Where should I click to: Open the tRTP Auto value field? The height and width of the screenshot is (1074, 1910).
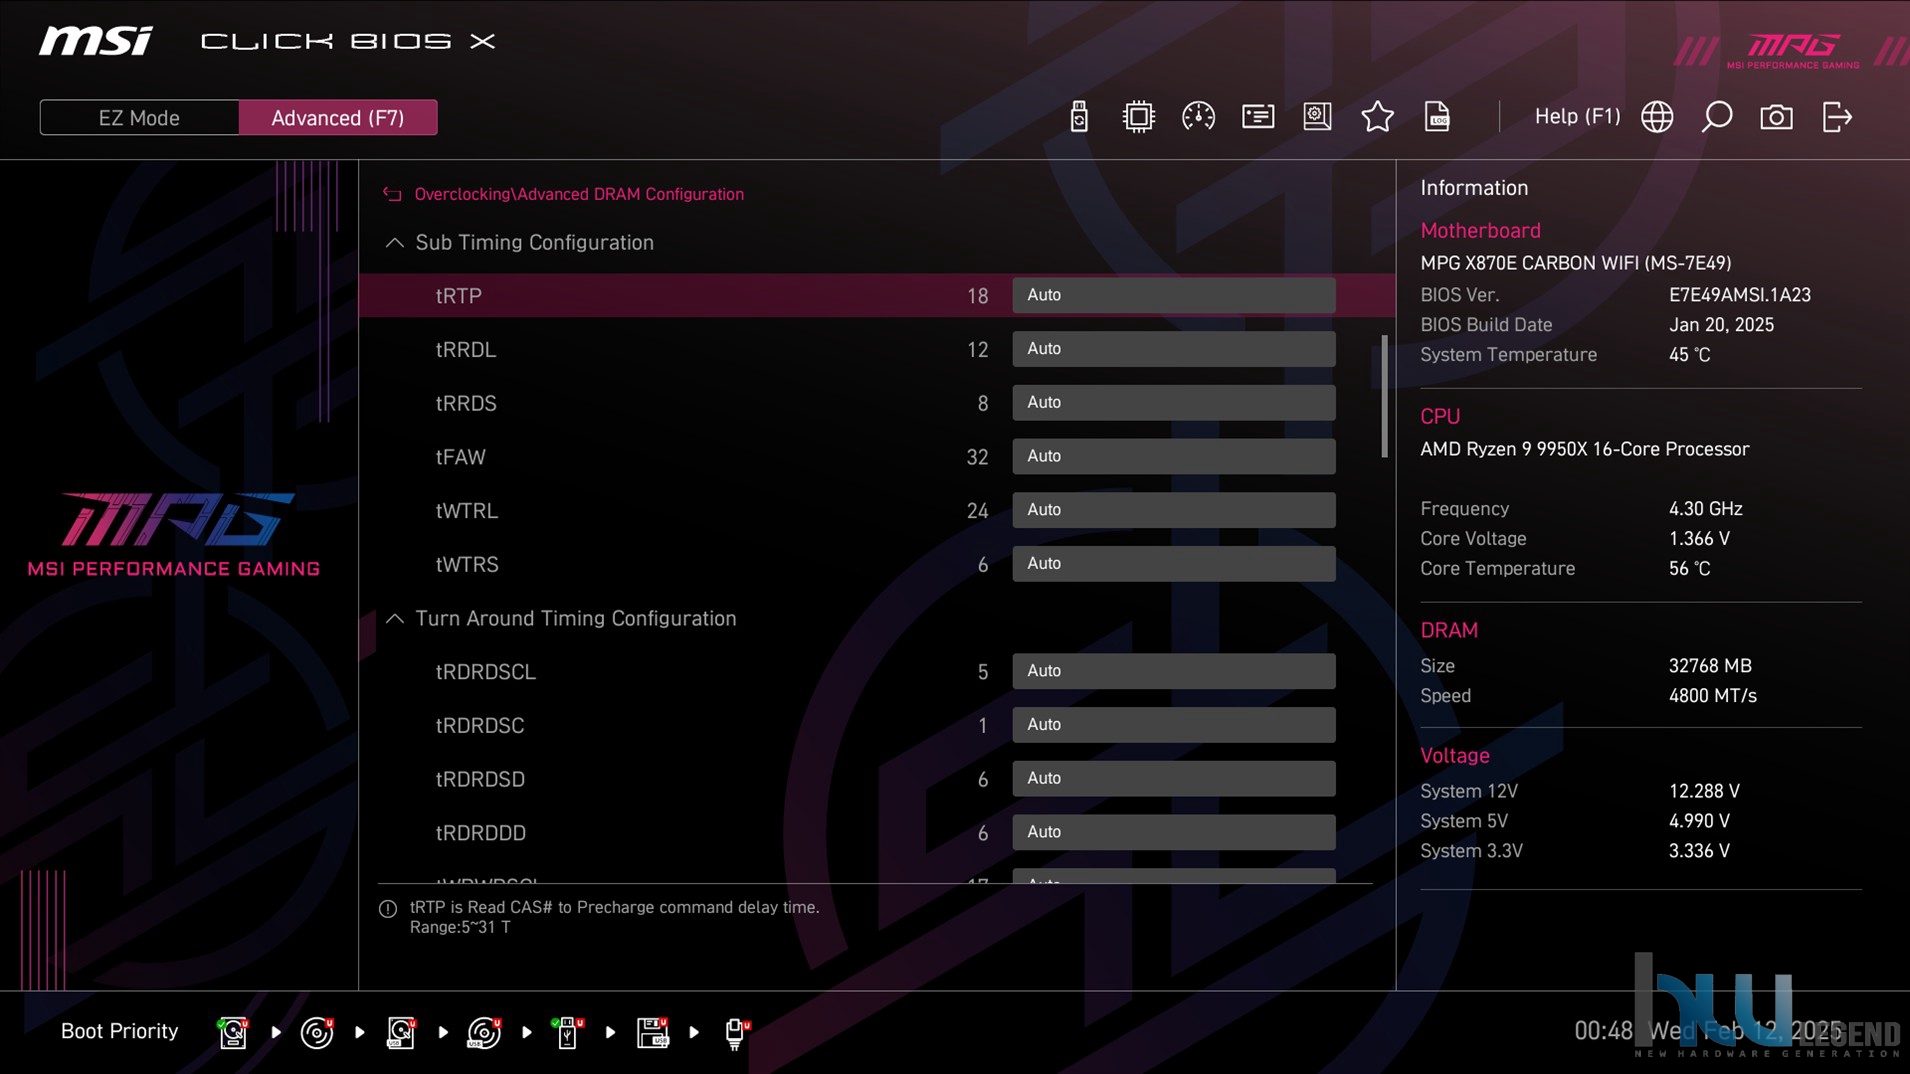pos(1173,295)
